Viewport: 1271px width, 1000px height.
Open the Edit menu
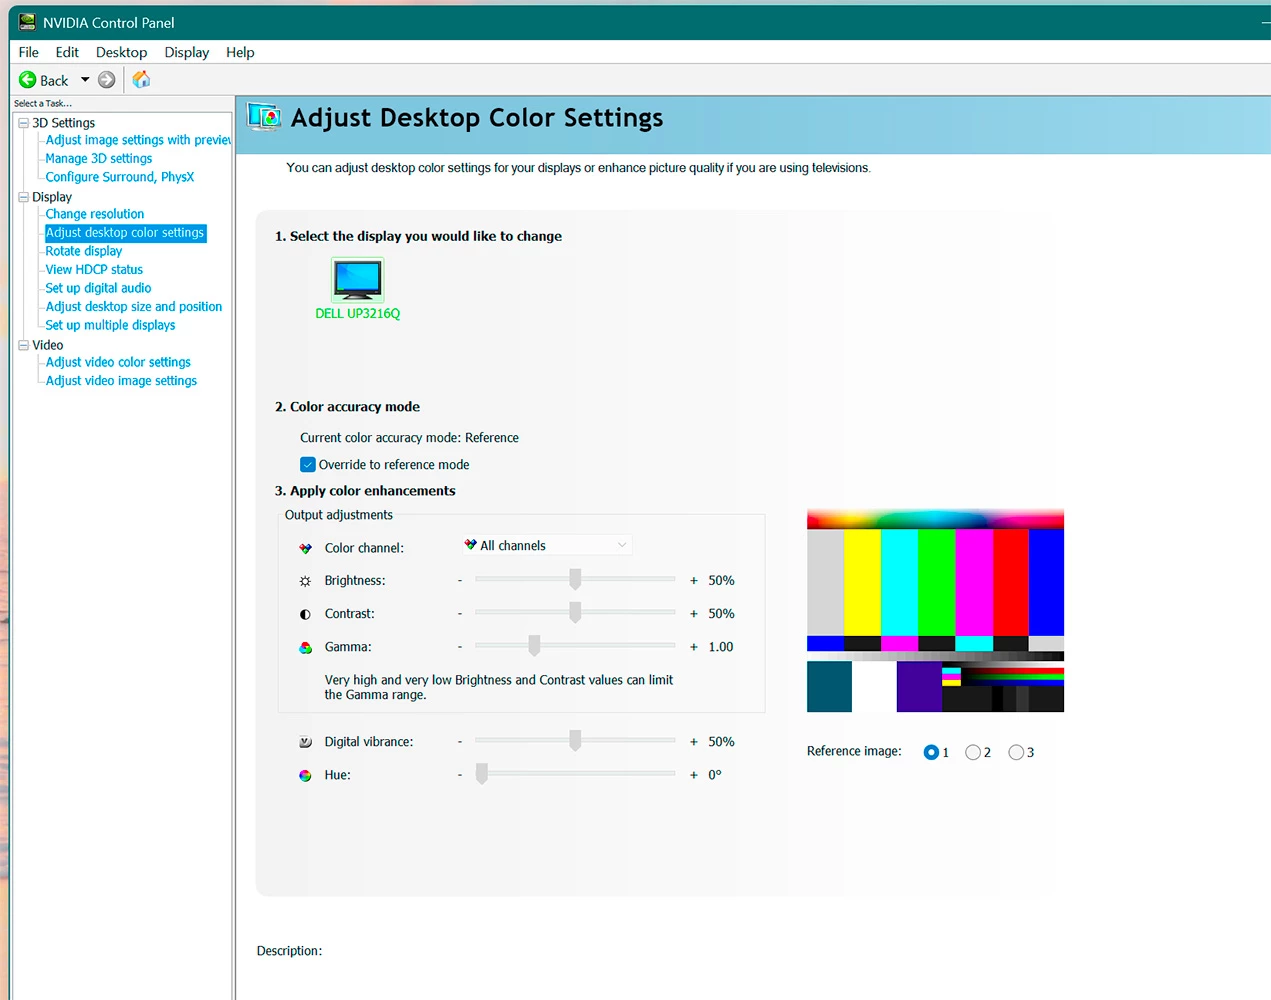click(67, 52)
